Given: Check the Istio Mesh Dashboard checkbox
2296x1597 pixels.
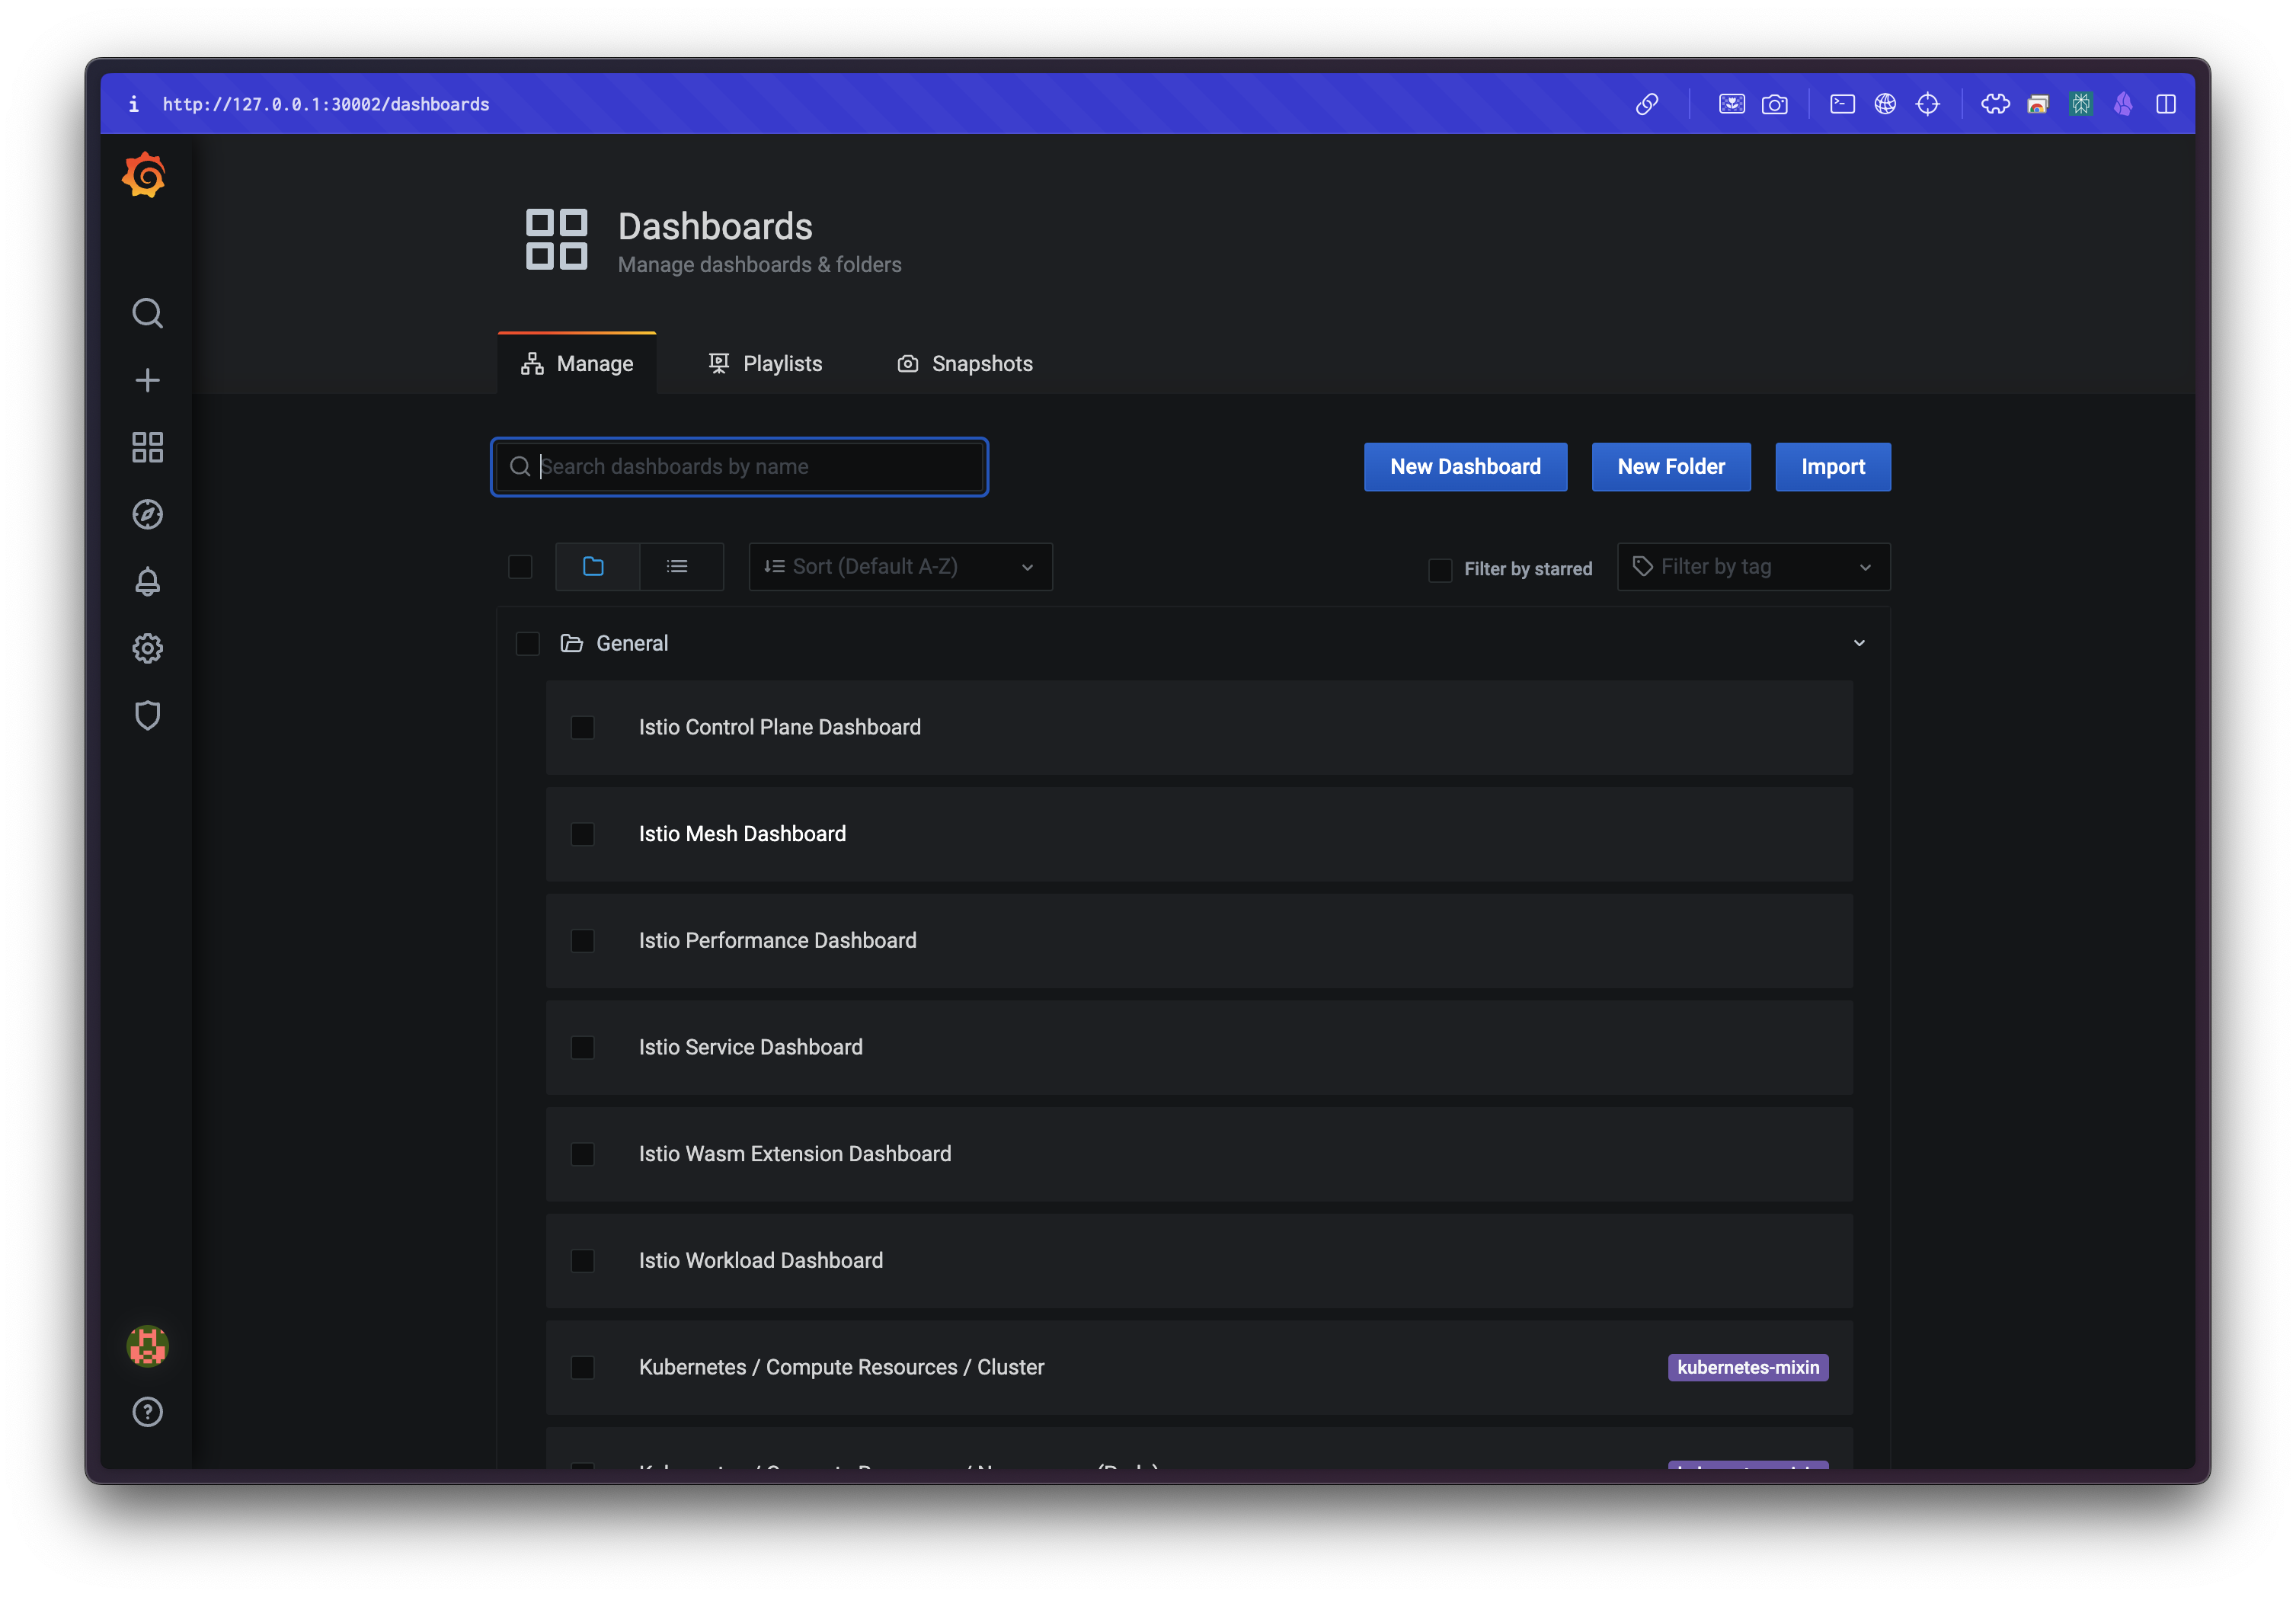Looking at the screenshot, I should coord(583,834).
